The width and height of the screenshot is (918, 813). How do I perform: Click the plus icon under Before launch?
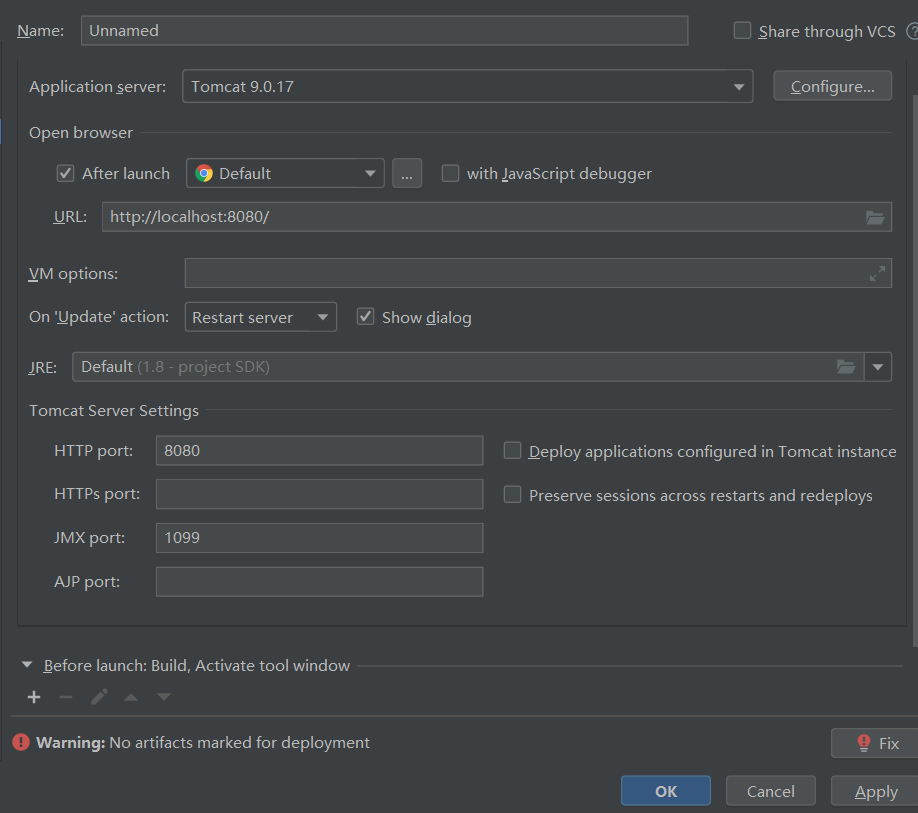34,697
